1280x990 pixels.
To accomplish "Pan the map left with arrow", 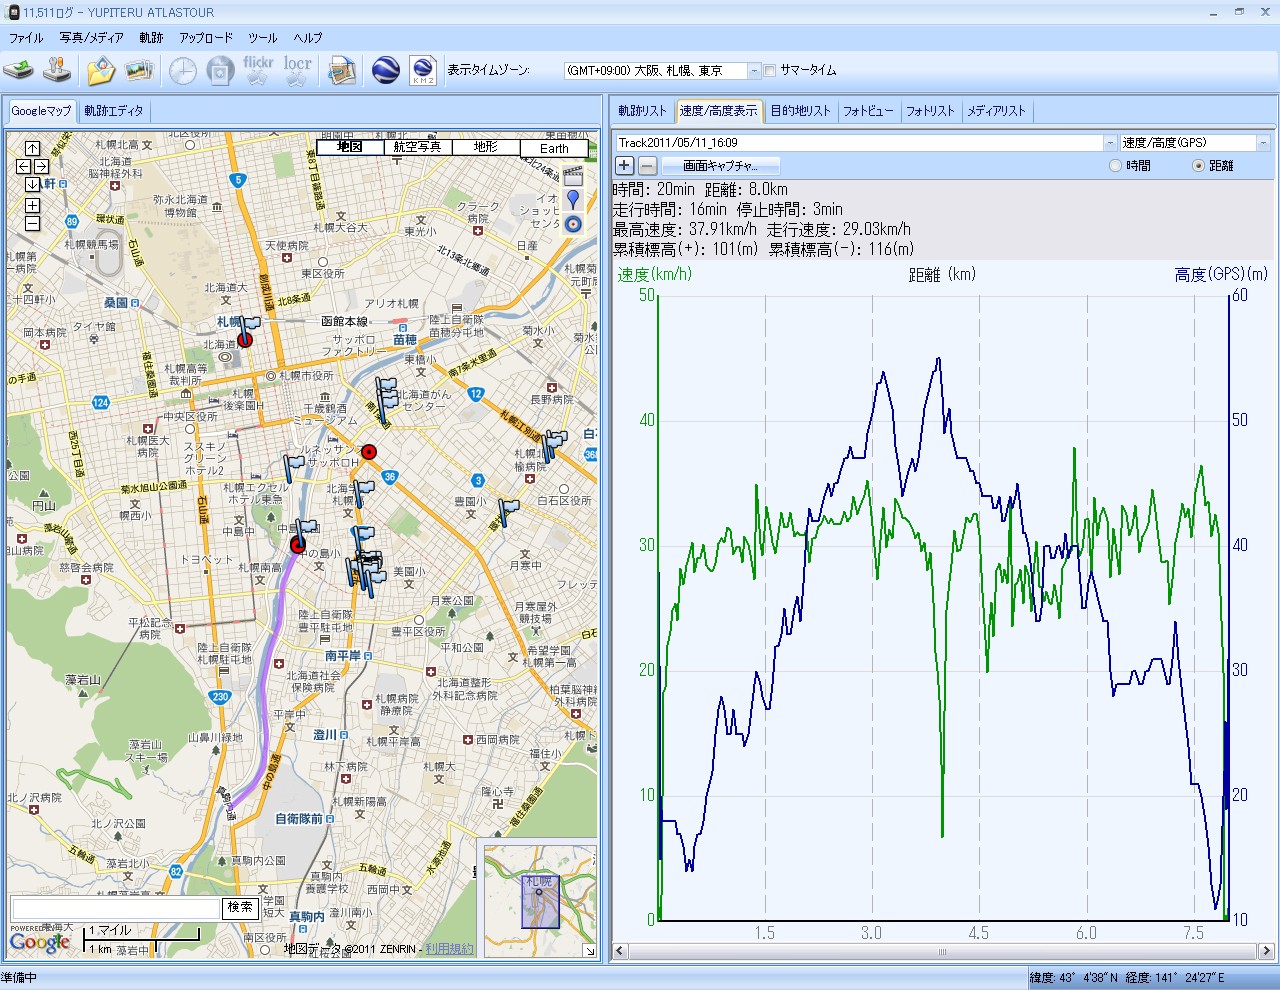I will pos(24,166).
